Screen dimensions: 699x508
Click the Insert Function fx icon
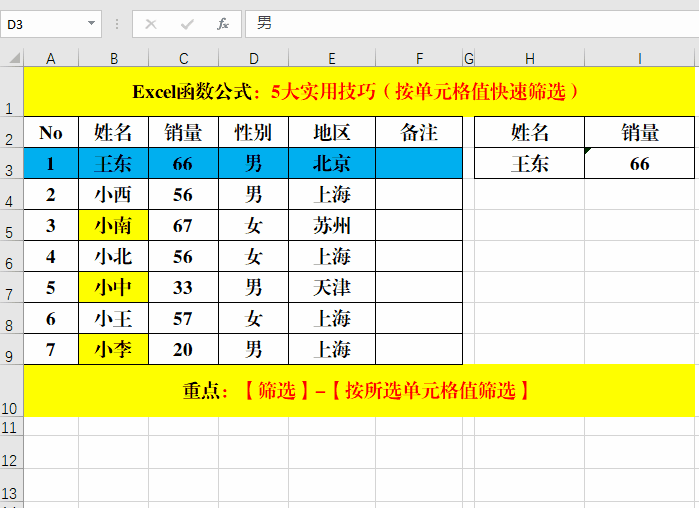pos(223,24)
